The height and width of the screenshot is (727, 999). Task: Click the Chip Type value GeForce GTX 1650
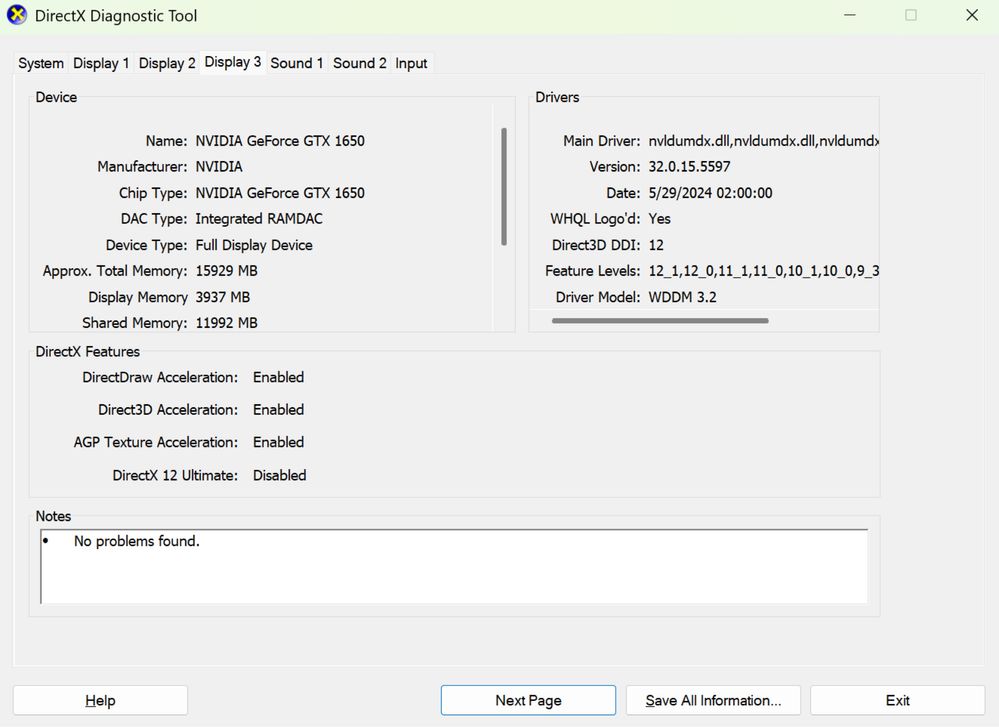tap(280, 193)
